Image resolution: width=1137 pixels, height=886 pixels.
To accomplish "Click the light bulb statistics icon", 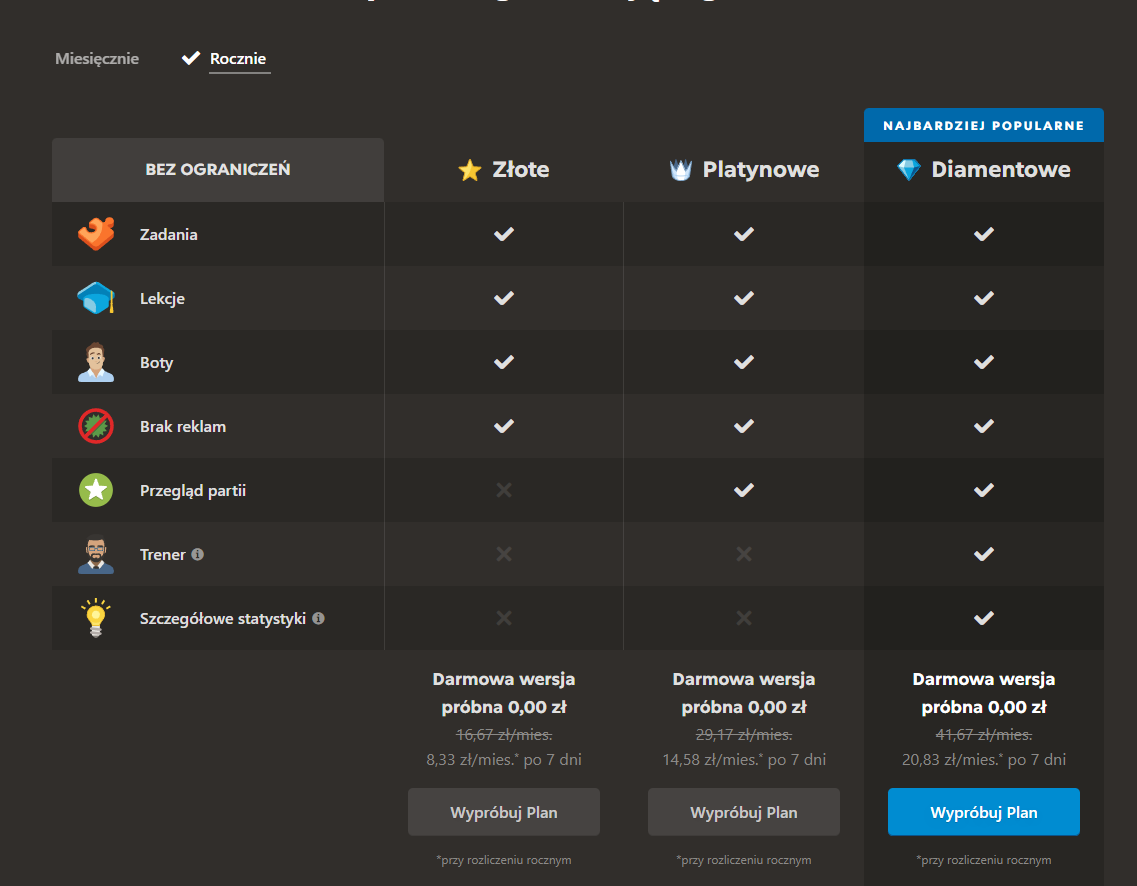I will pyautogui.click(x=96, y=619).
